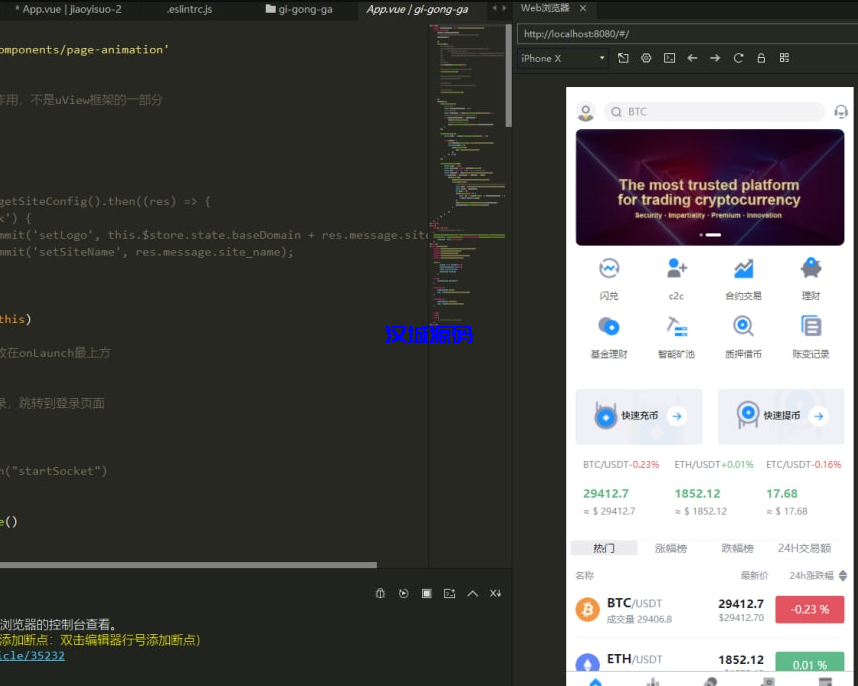Click the 快速提币 quick withdraw button
Image resolution: width=858 pixels, height=686 pixels.
click(781, 416)
